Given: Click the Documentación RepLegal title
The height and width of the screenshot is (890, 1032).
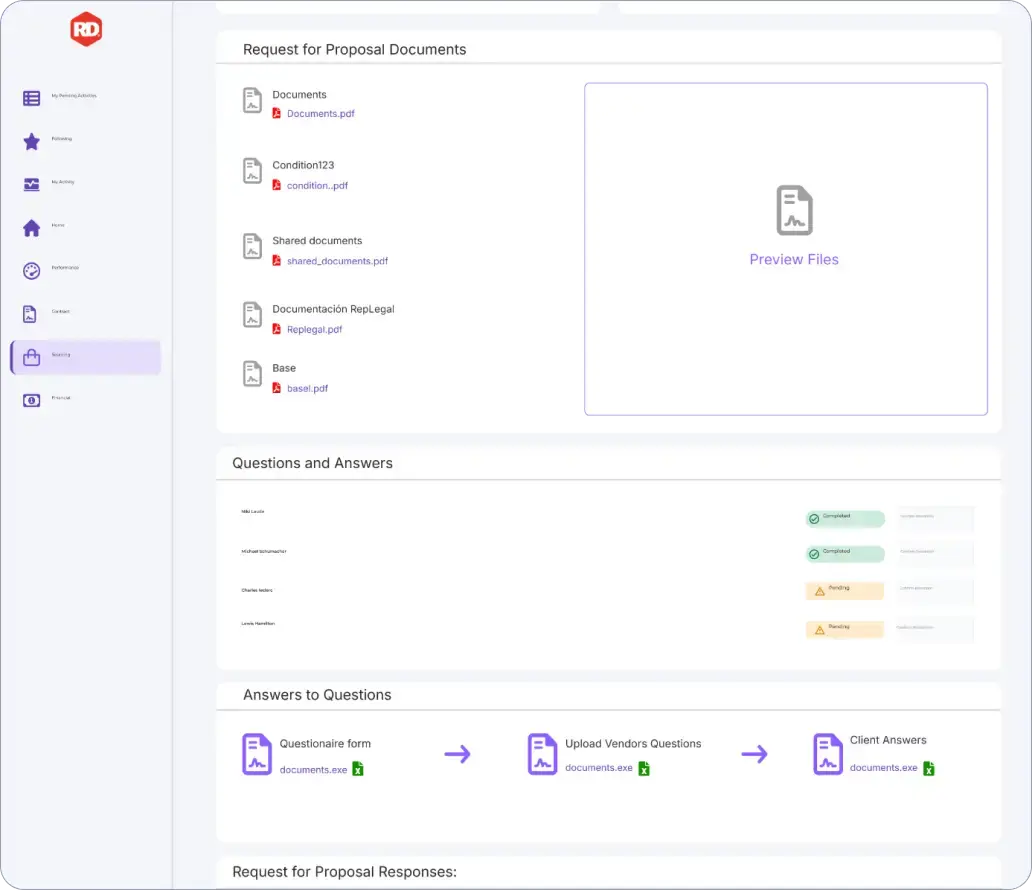Looking at the screenshot, I should [x=334, y=309].
